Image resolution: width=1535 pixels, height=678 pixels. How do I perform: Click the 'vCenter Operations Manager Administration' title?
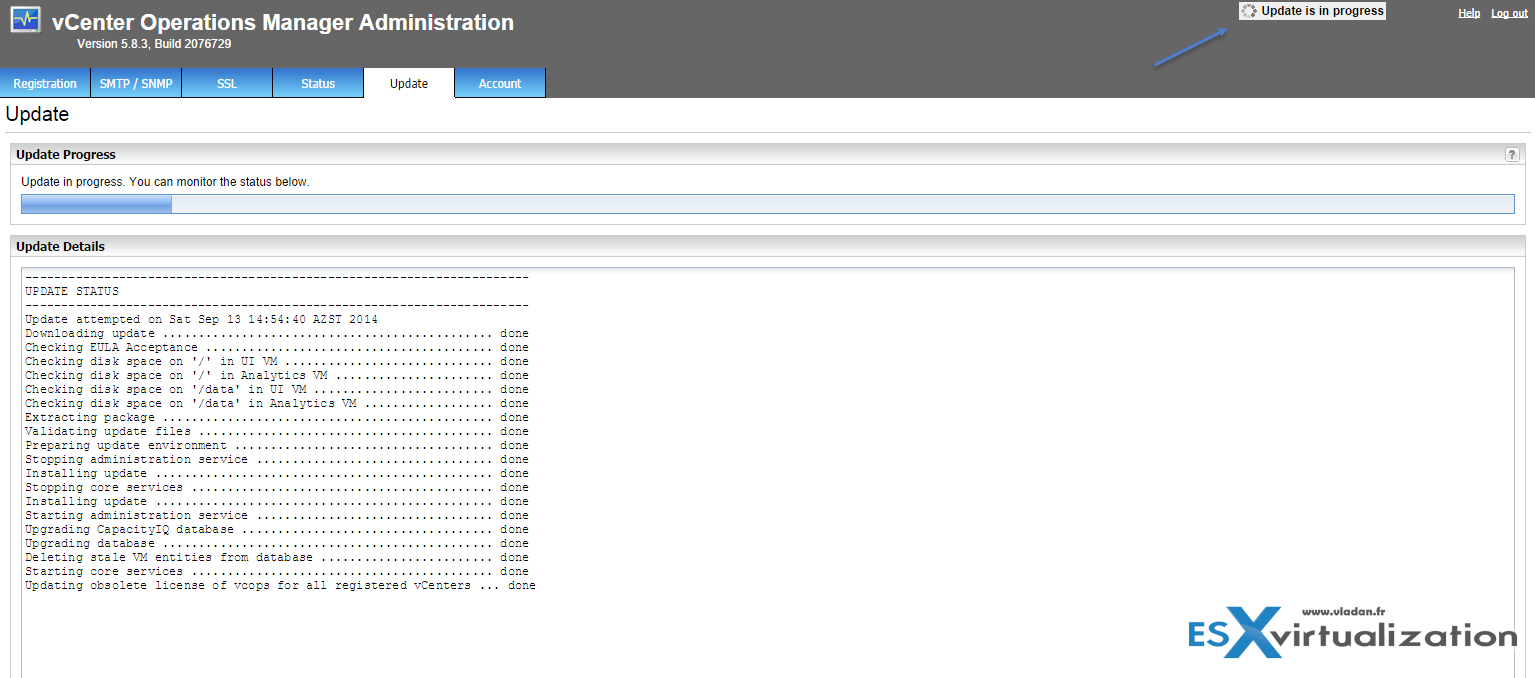(x=283, y=22)
